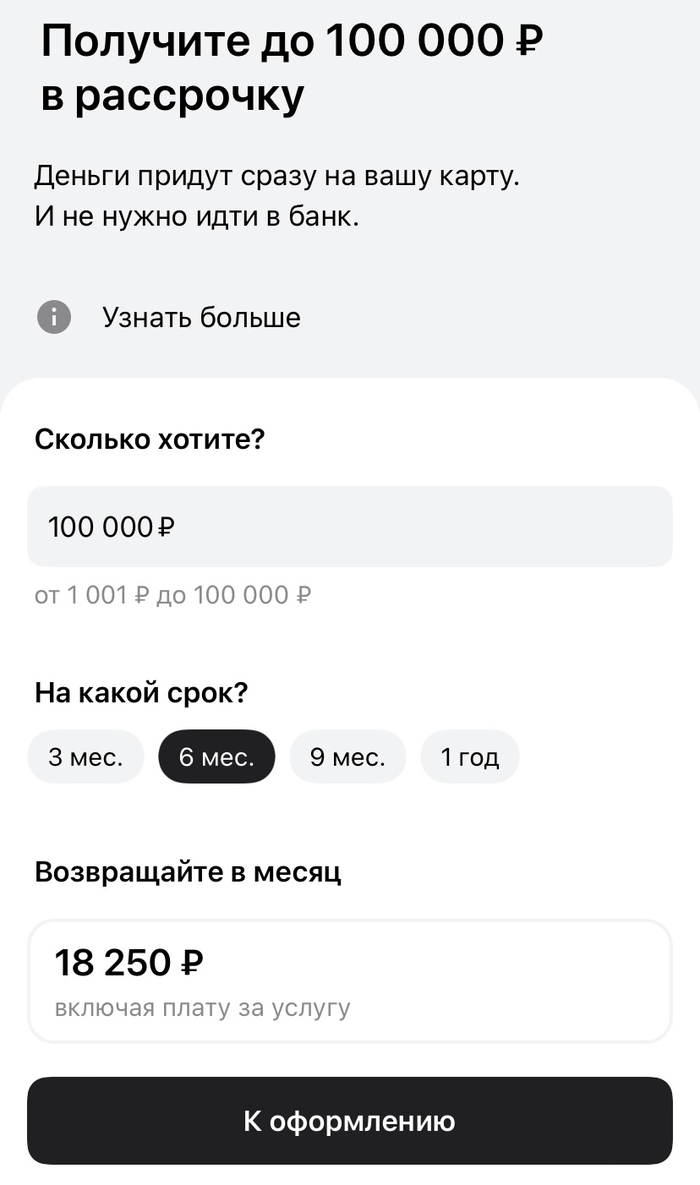The width and height of the screenshot is (700, 1185).
Task: Choose the 6 мес. term chip
Action: [216, 757]
